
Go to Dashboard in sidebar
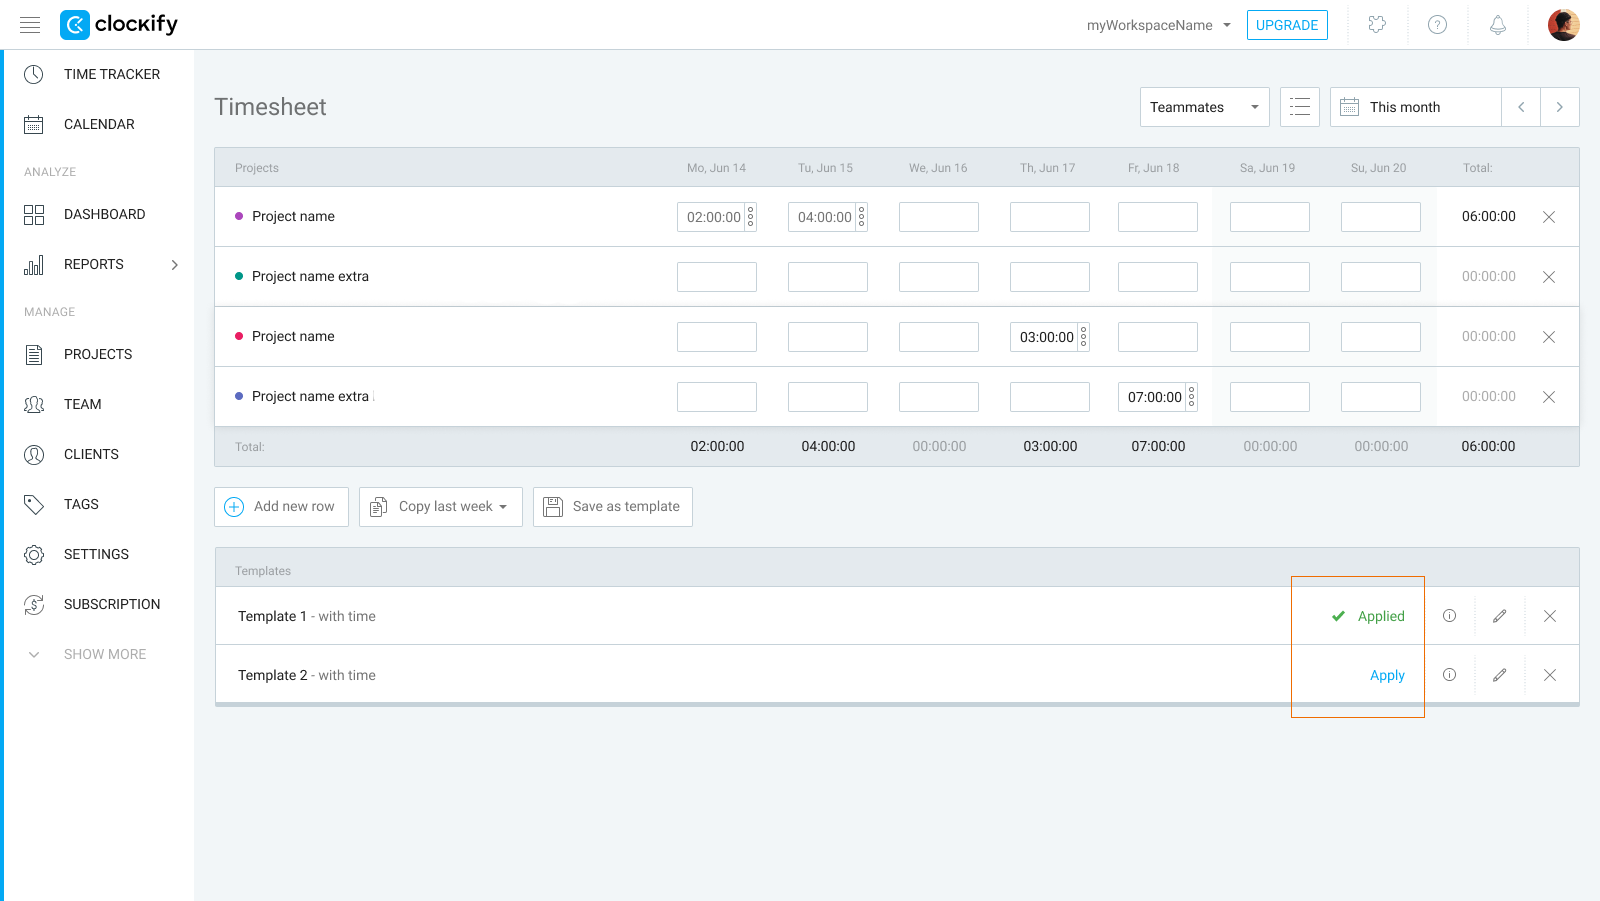tap(104, 214)
